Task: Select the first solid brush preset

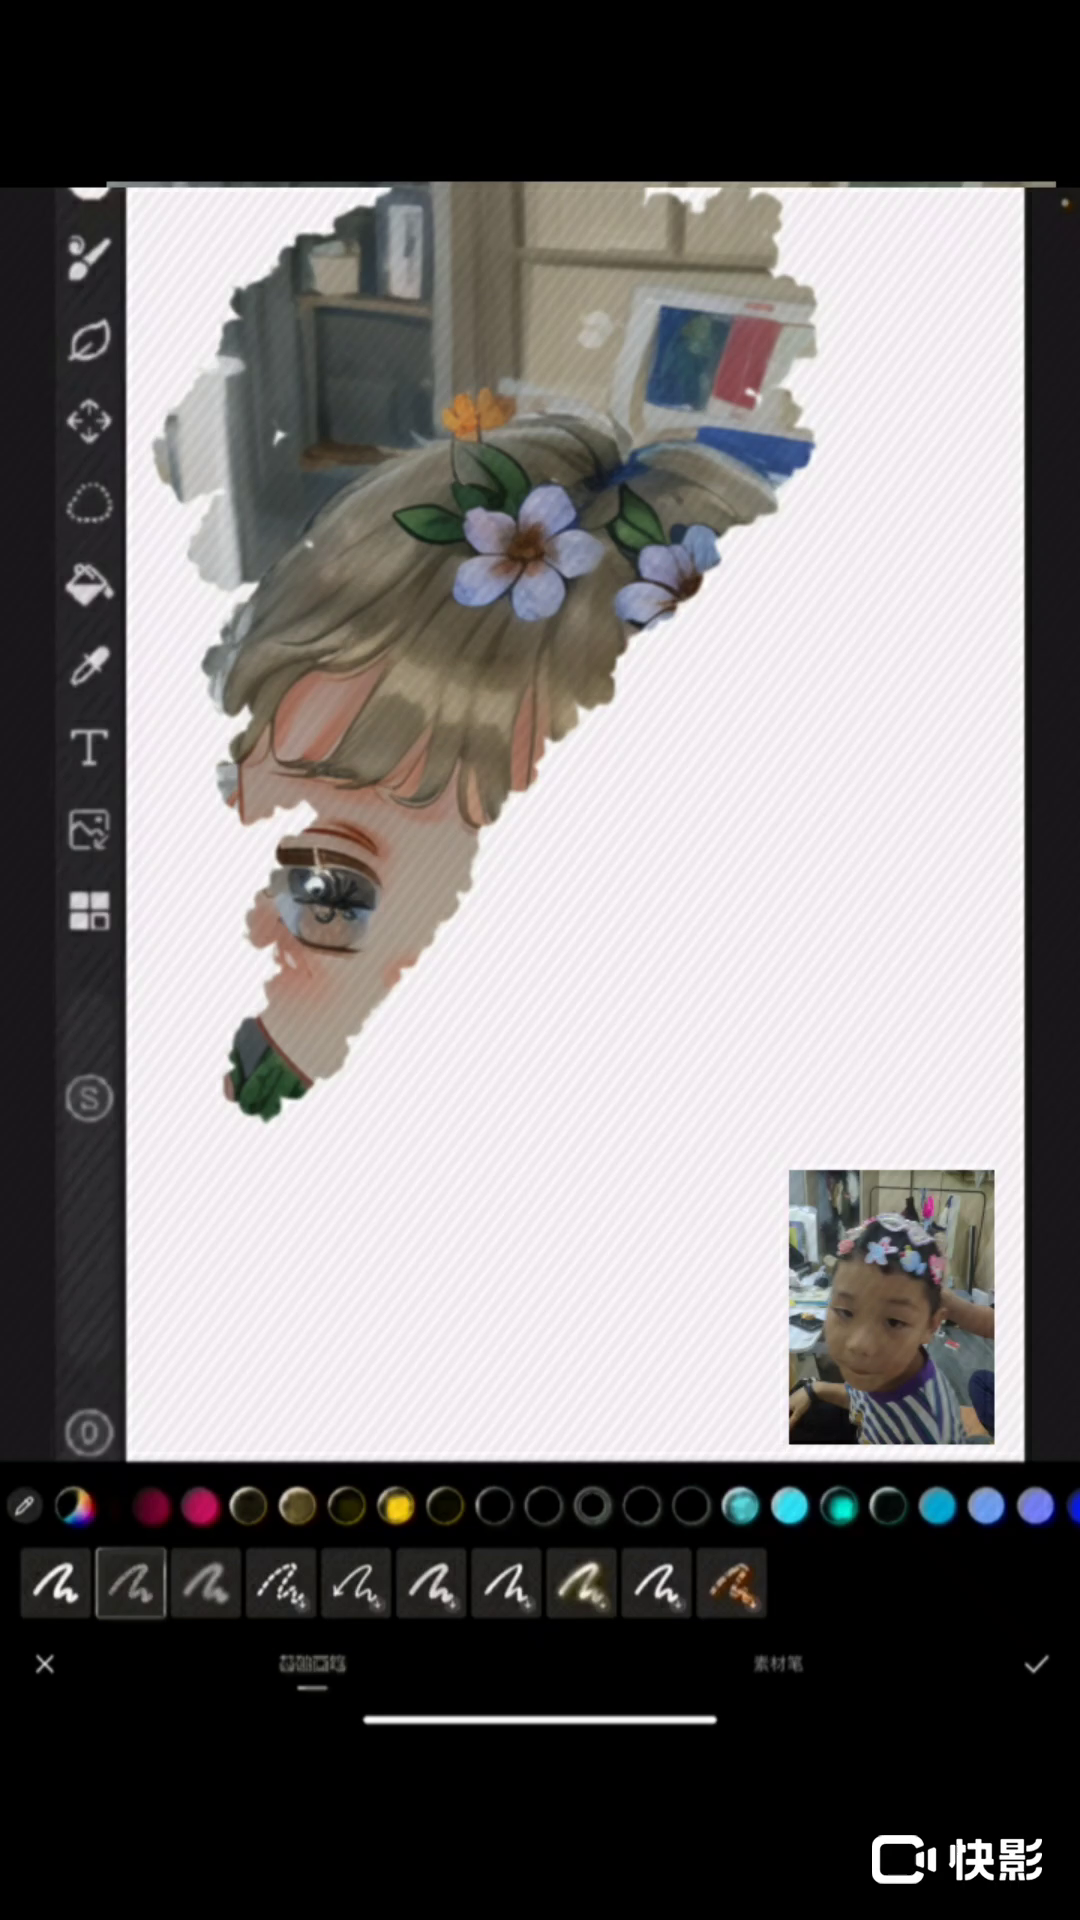Action: click(x=56, y=1584)
